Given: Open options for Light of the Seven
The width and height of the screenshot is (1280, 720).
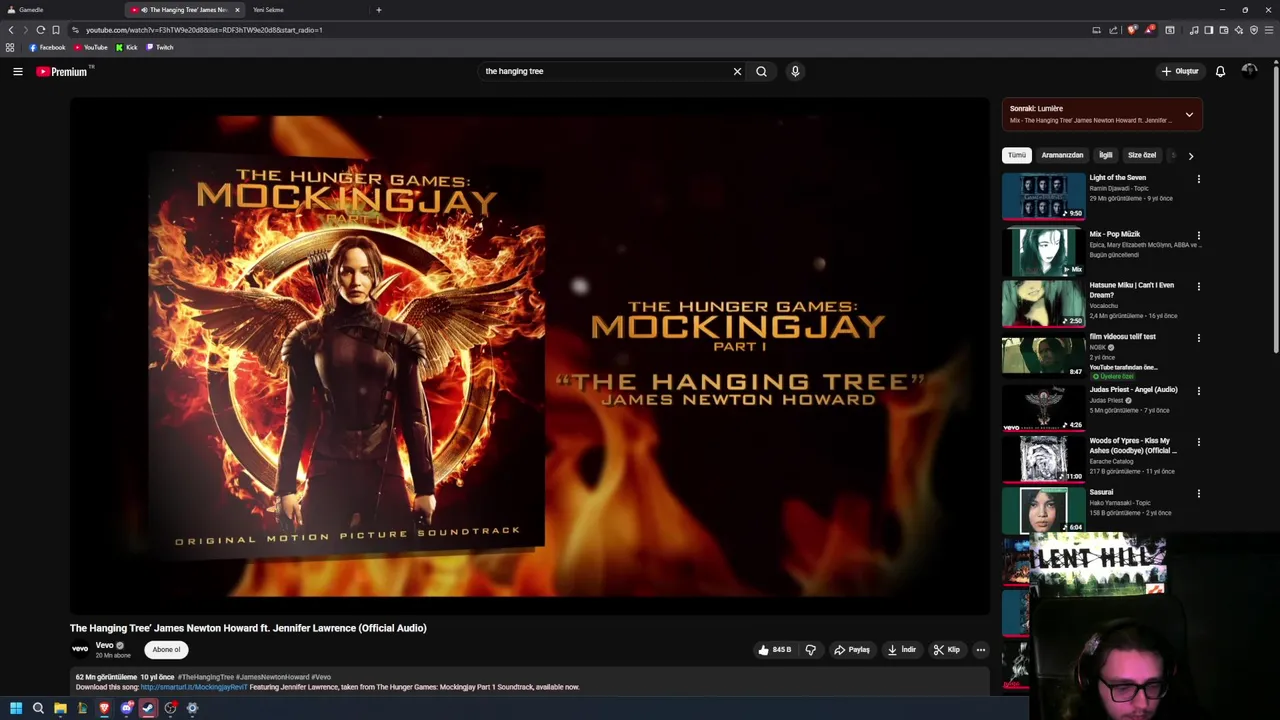Looking at the screenshot, I should click(1198, 179).
